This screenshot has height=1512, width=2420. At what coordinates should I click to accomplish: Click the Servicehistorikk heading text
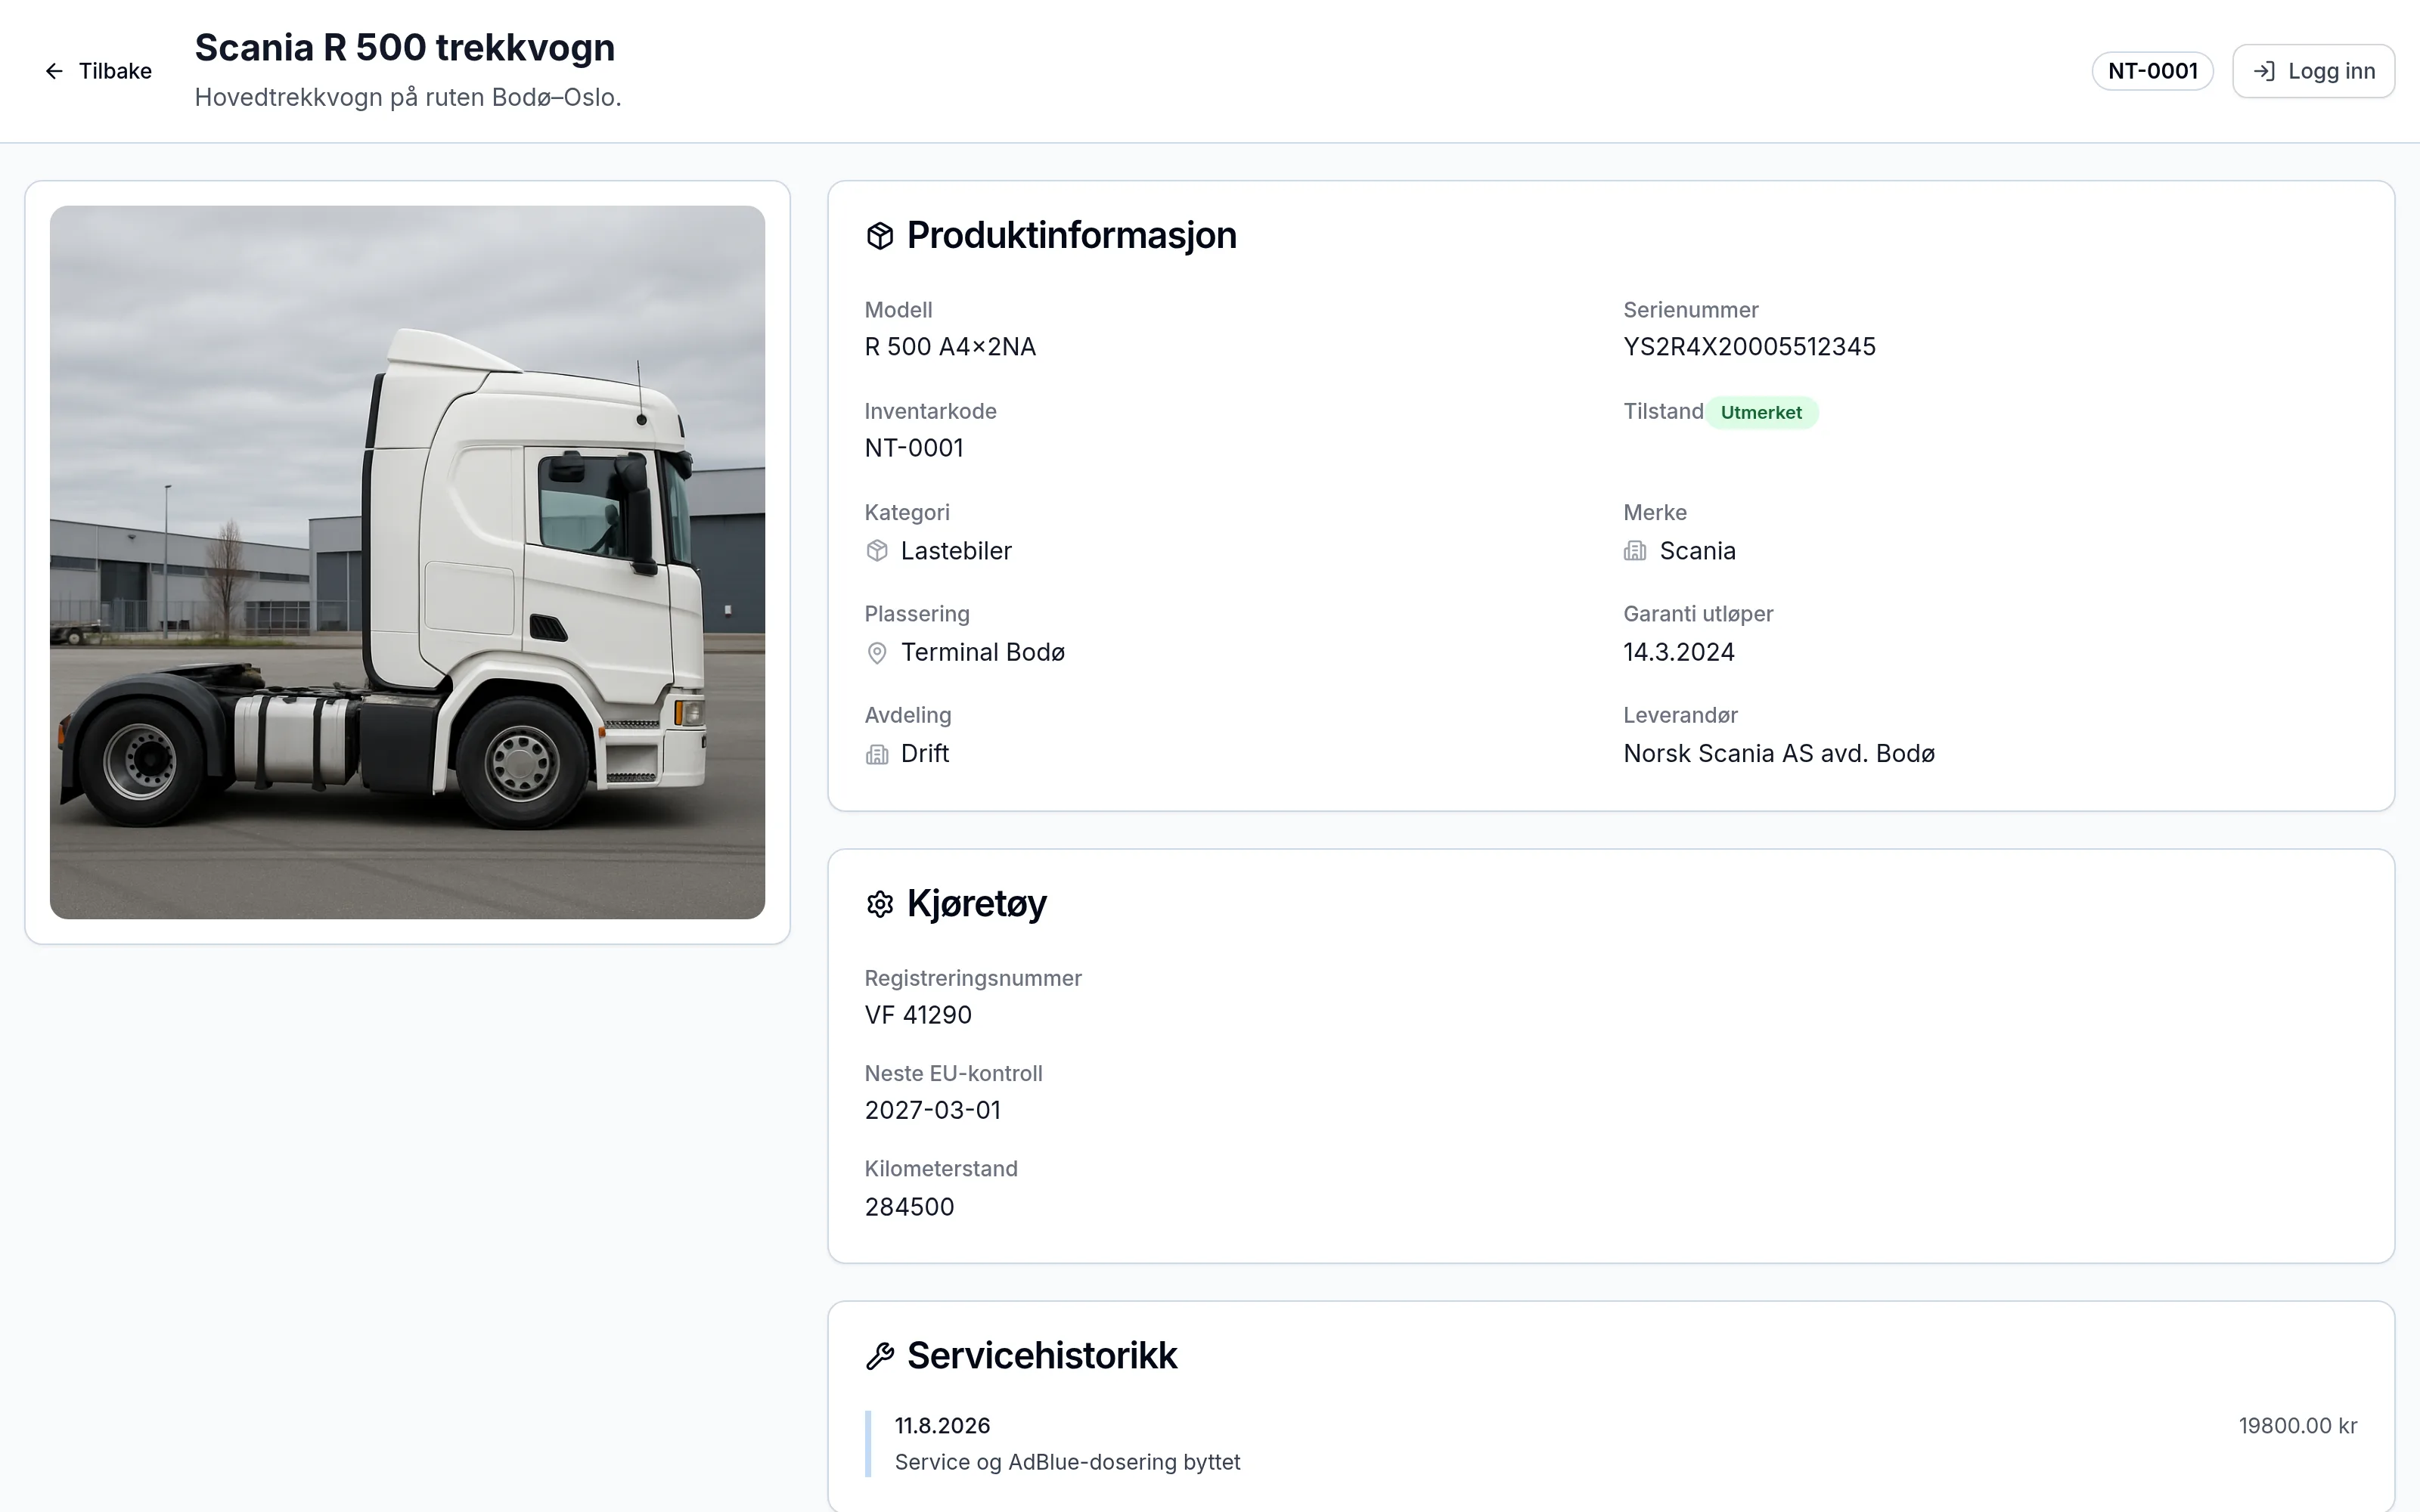[x=1042, y=1356]
